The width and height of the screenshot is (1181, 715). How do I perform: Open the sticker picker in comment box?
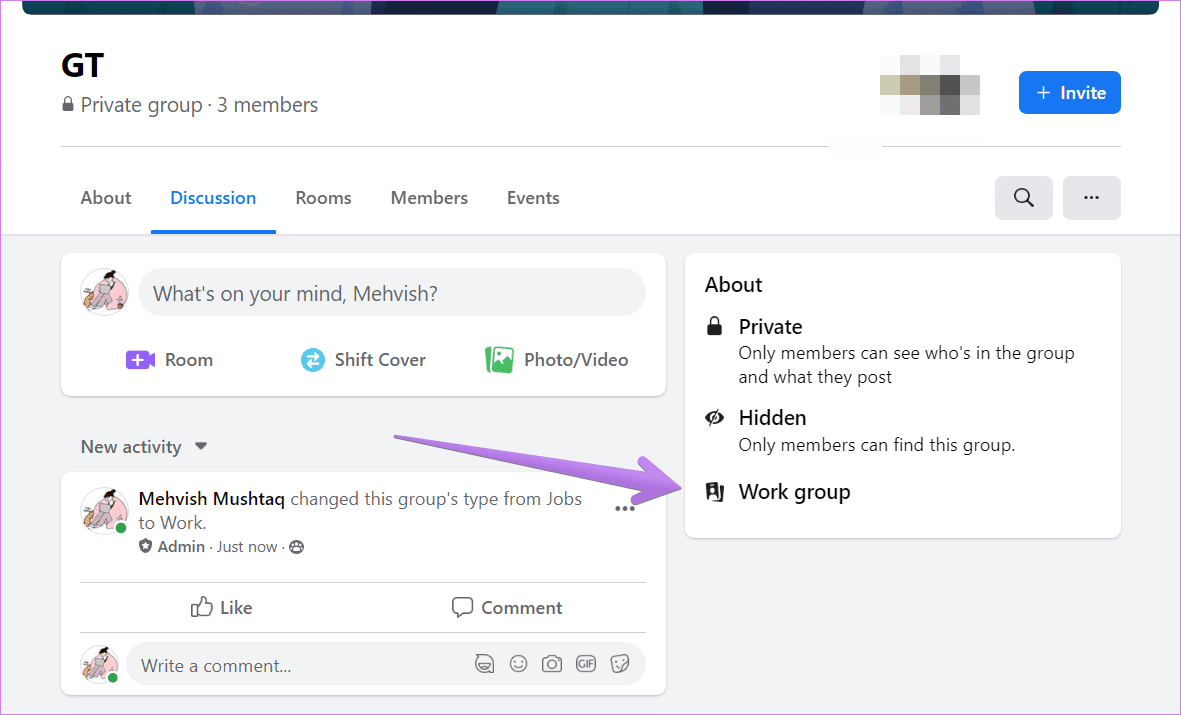pyautogui.click(x=619, y=664)
